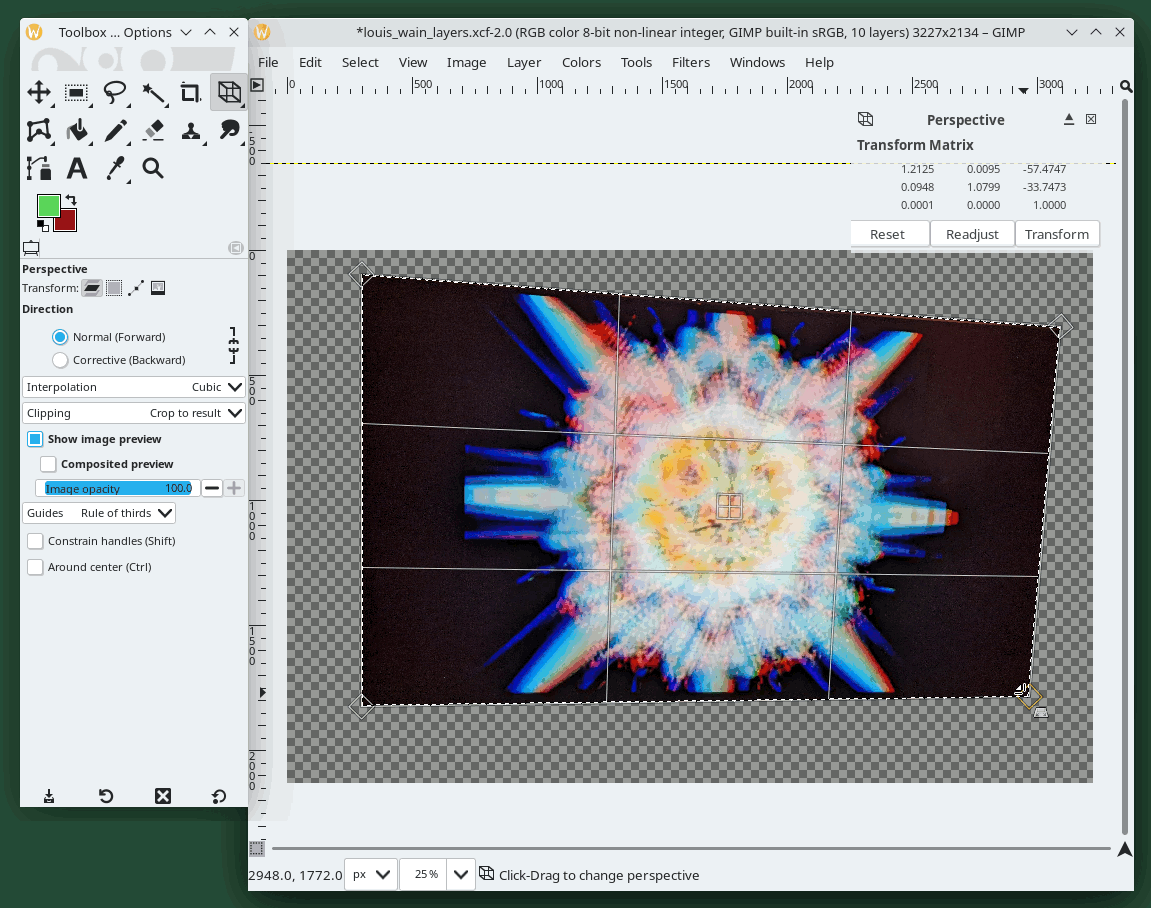Image resolution: width=1151 pixels, height=908 pixels.
Task: Select the Cage Transform tool
Action: pos(39,131)
